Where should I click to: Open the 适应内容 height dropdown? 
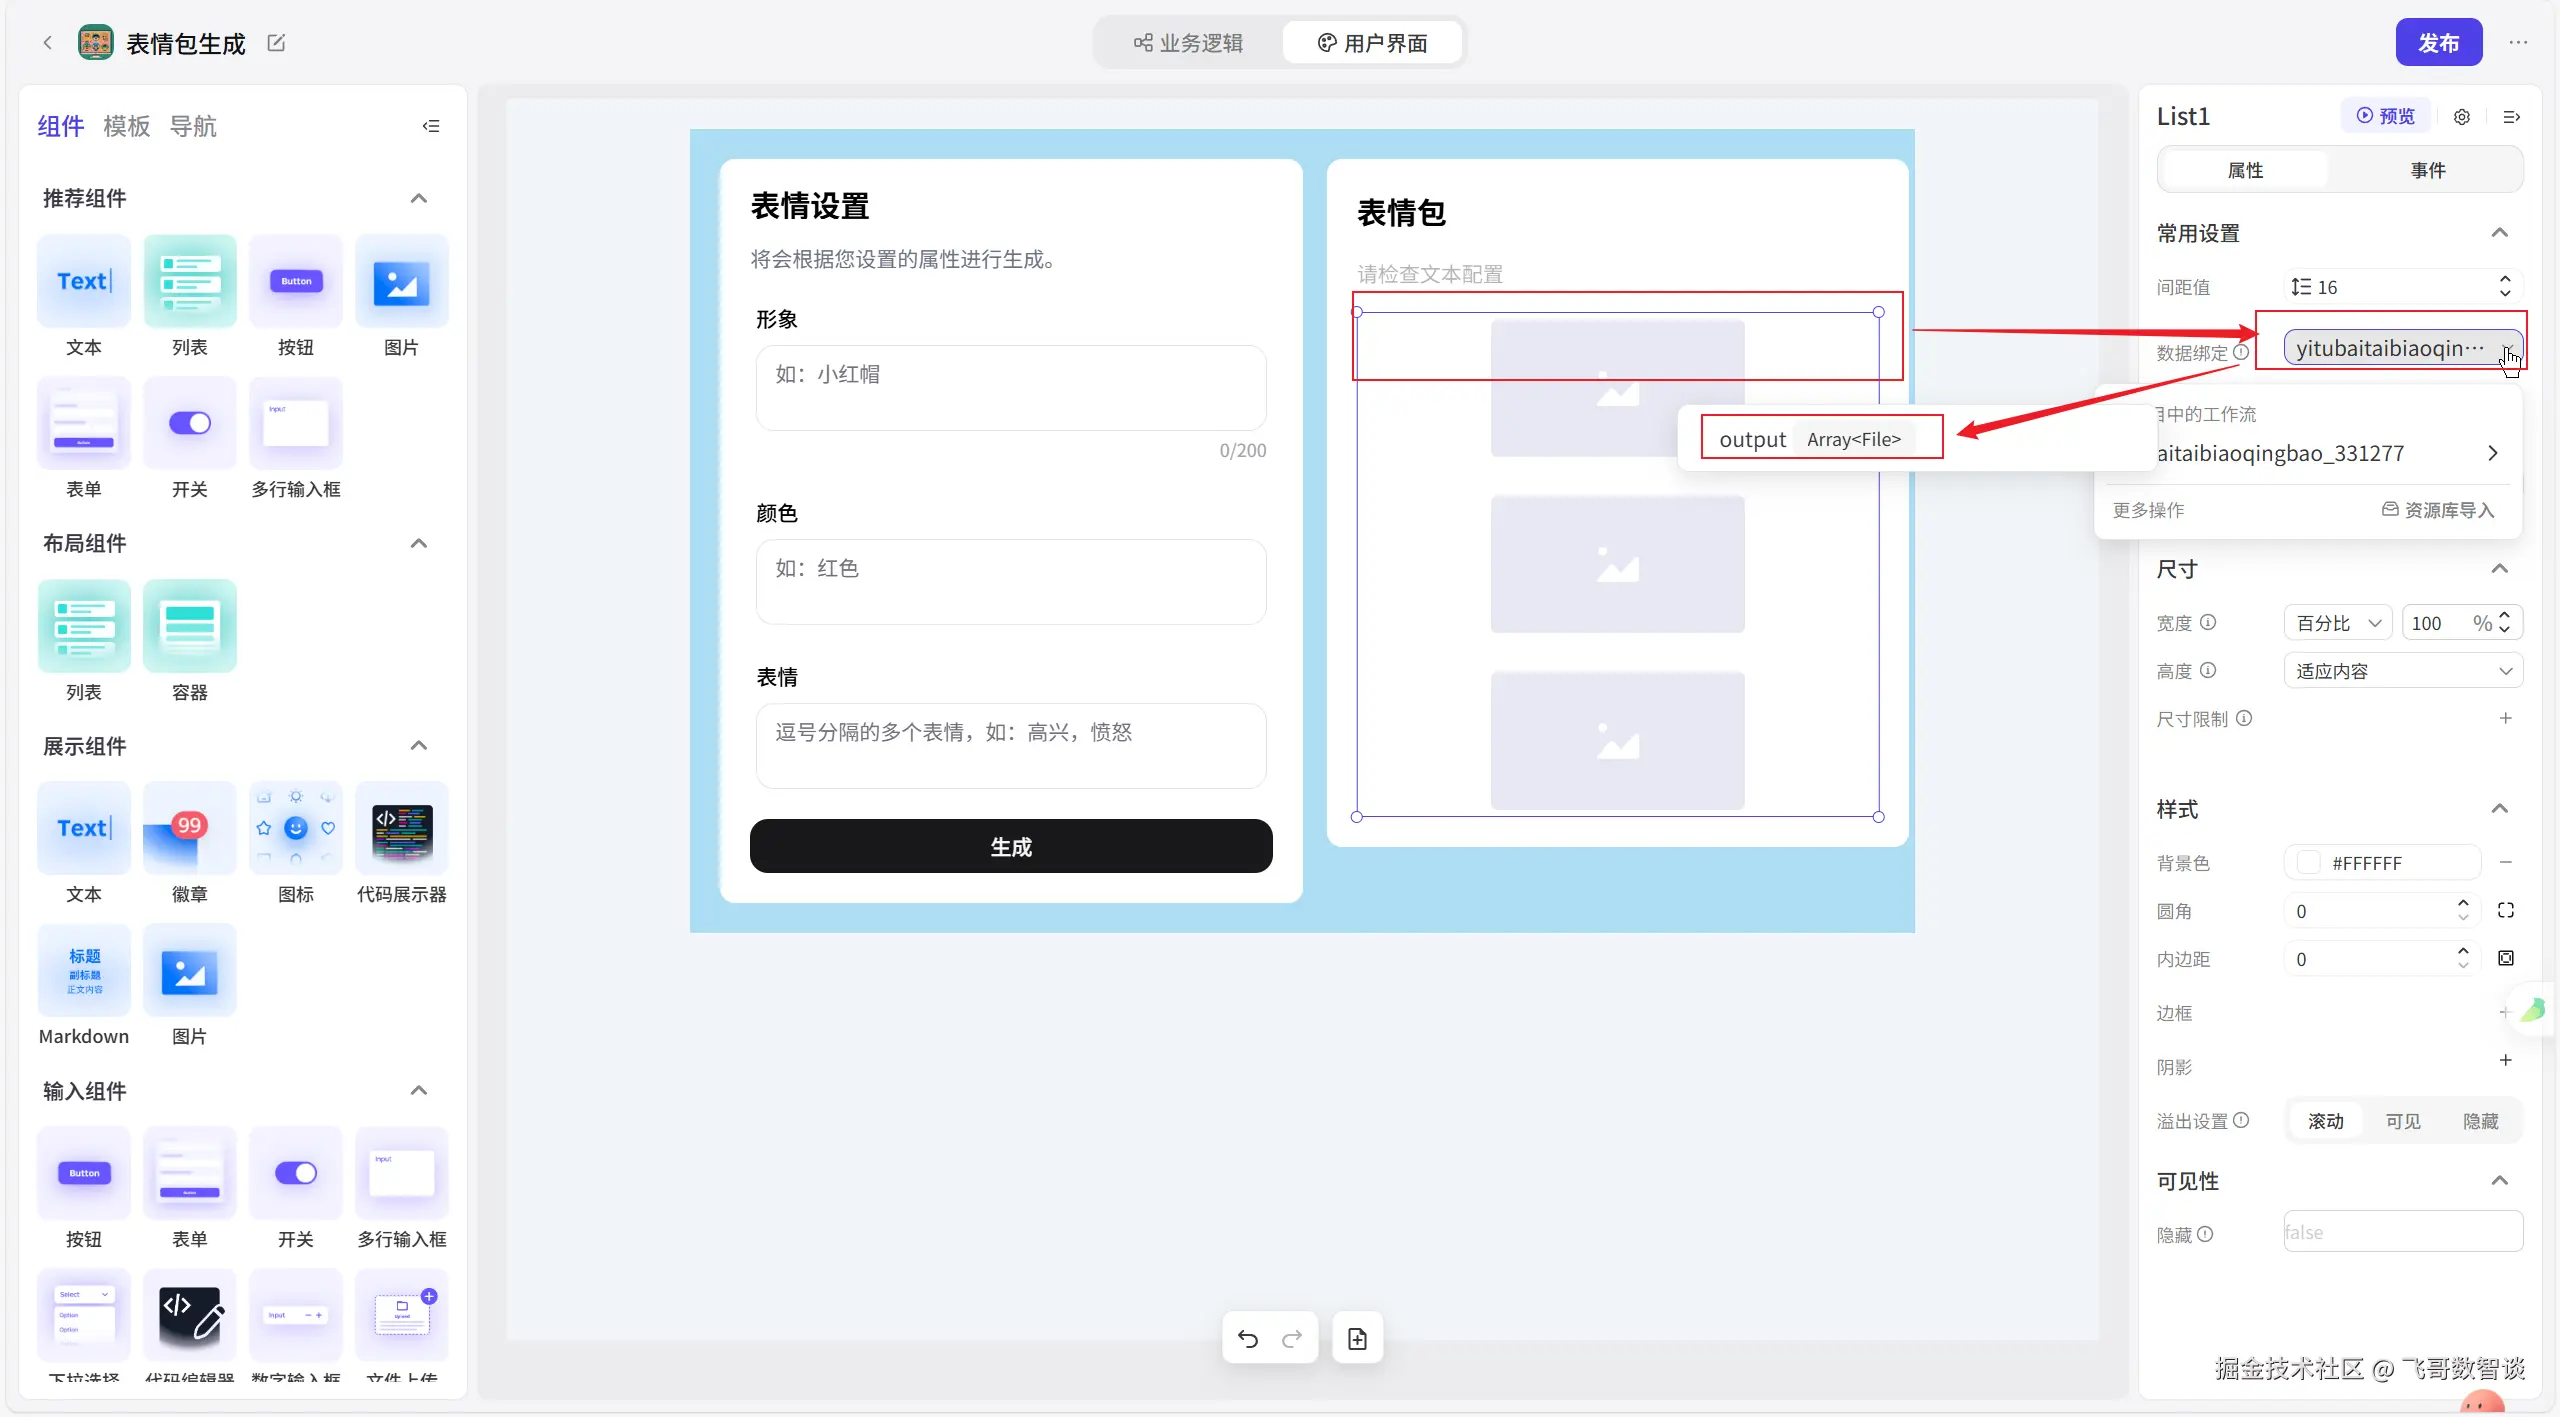point(2403,671)
